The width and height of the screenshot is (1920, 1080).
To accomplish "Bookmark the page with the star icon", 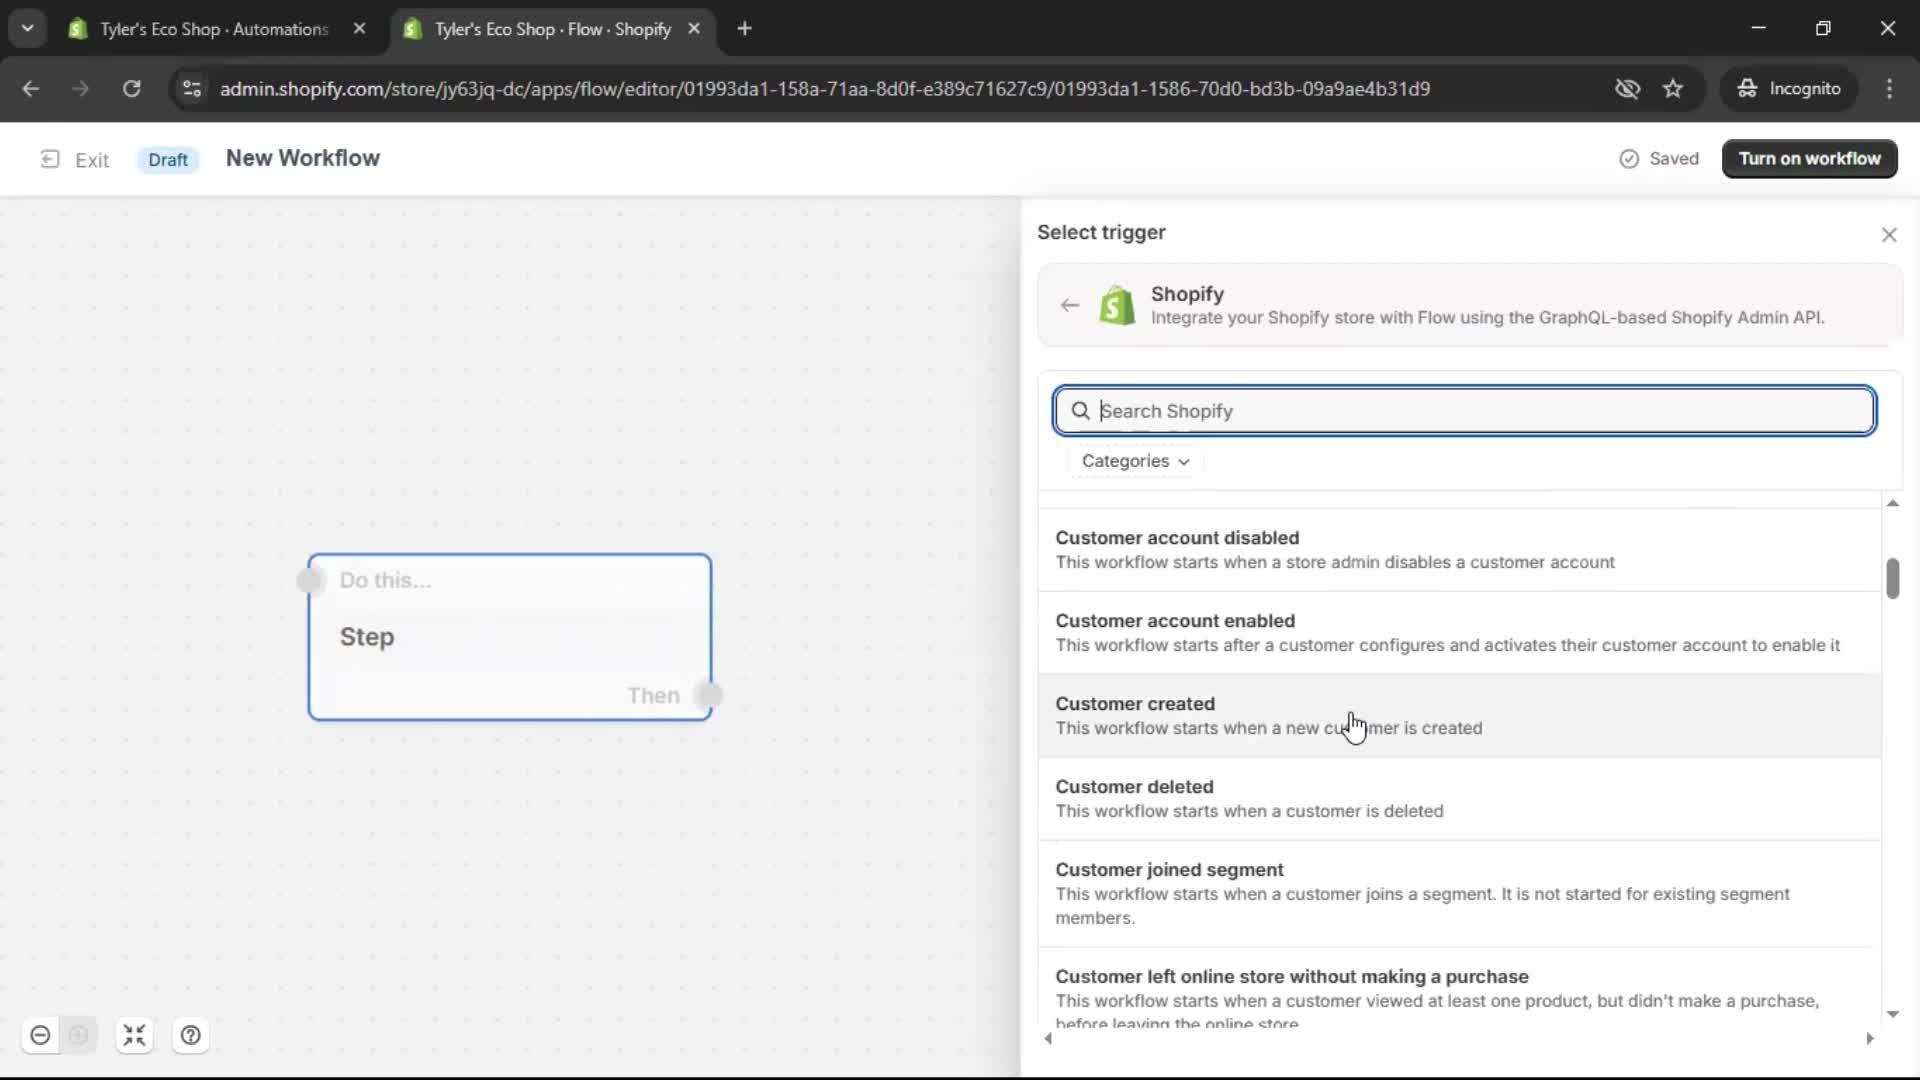I will coord(1674,88).
